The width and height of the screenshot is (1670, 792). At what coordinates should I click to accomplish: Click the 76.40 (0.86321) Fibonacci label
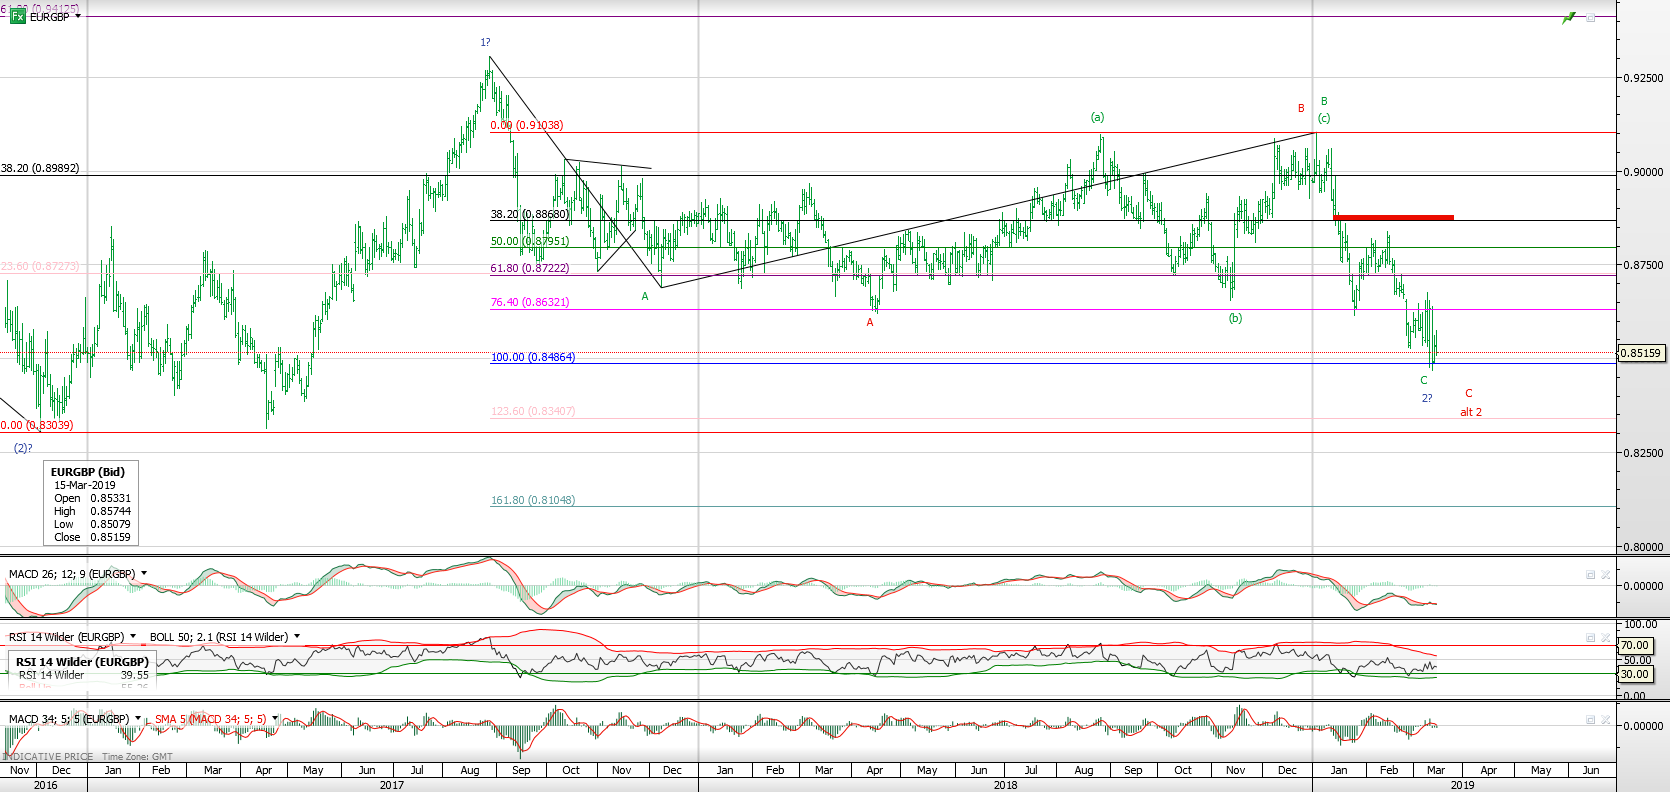[x=529, y=302]
